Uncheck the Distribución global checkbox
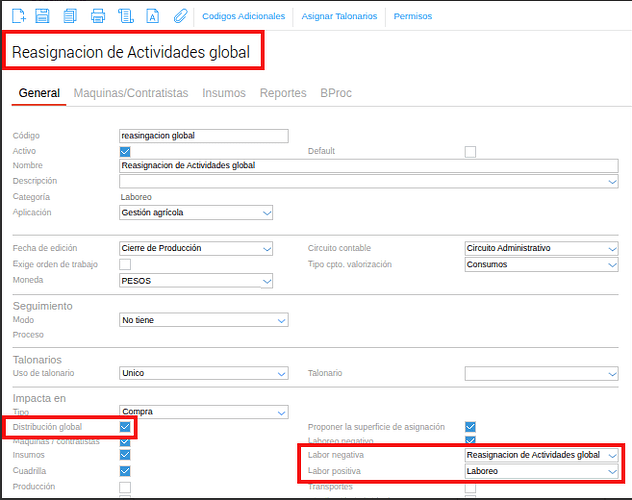The width and height of the screenshot is (632, 500). [125, 427]
